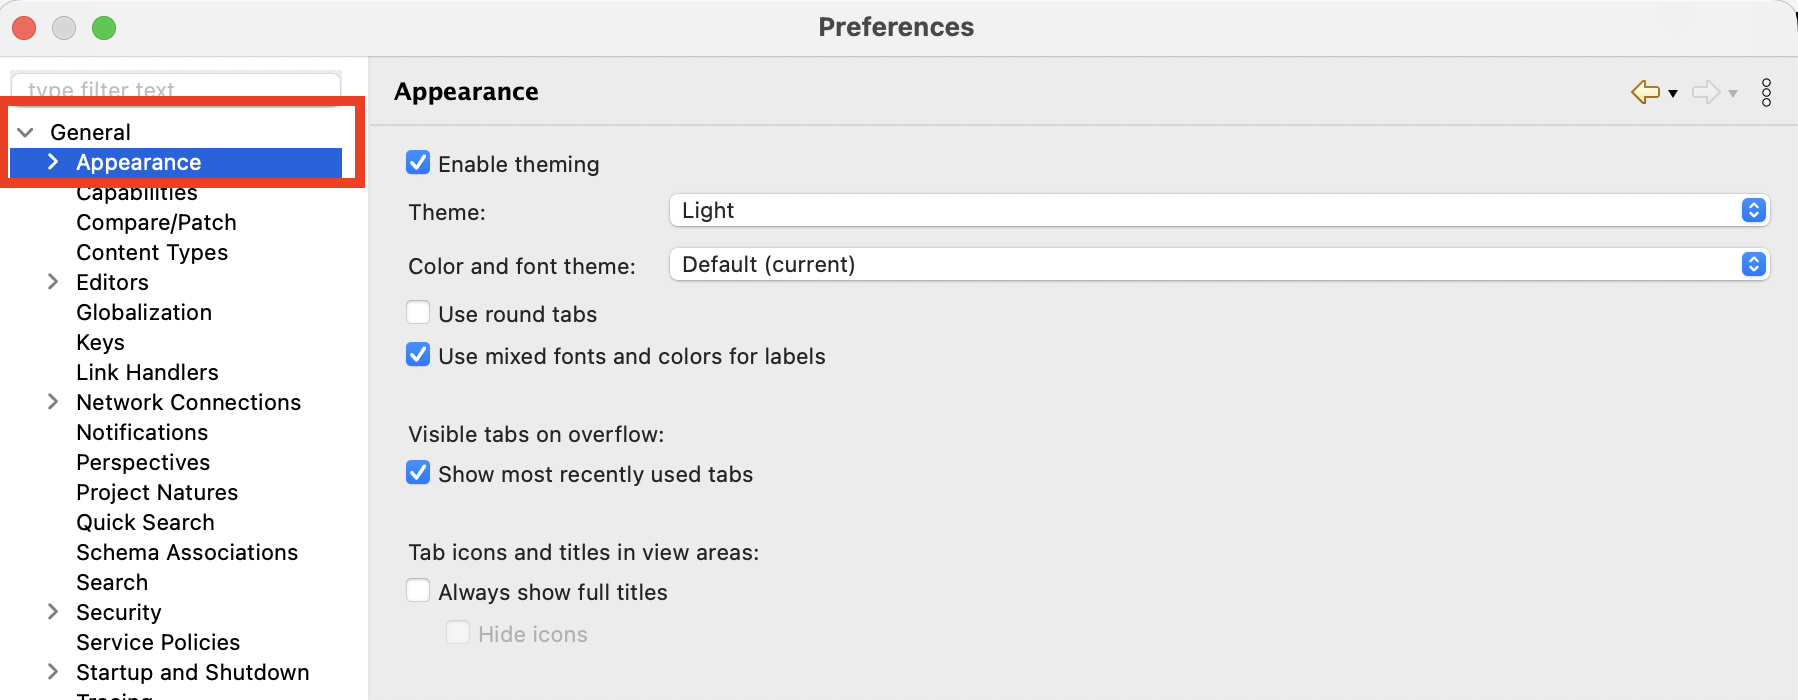This screenshot has height=700, width=1798.
Task: Toggle Show most recently used tabs
Action: 418,473
